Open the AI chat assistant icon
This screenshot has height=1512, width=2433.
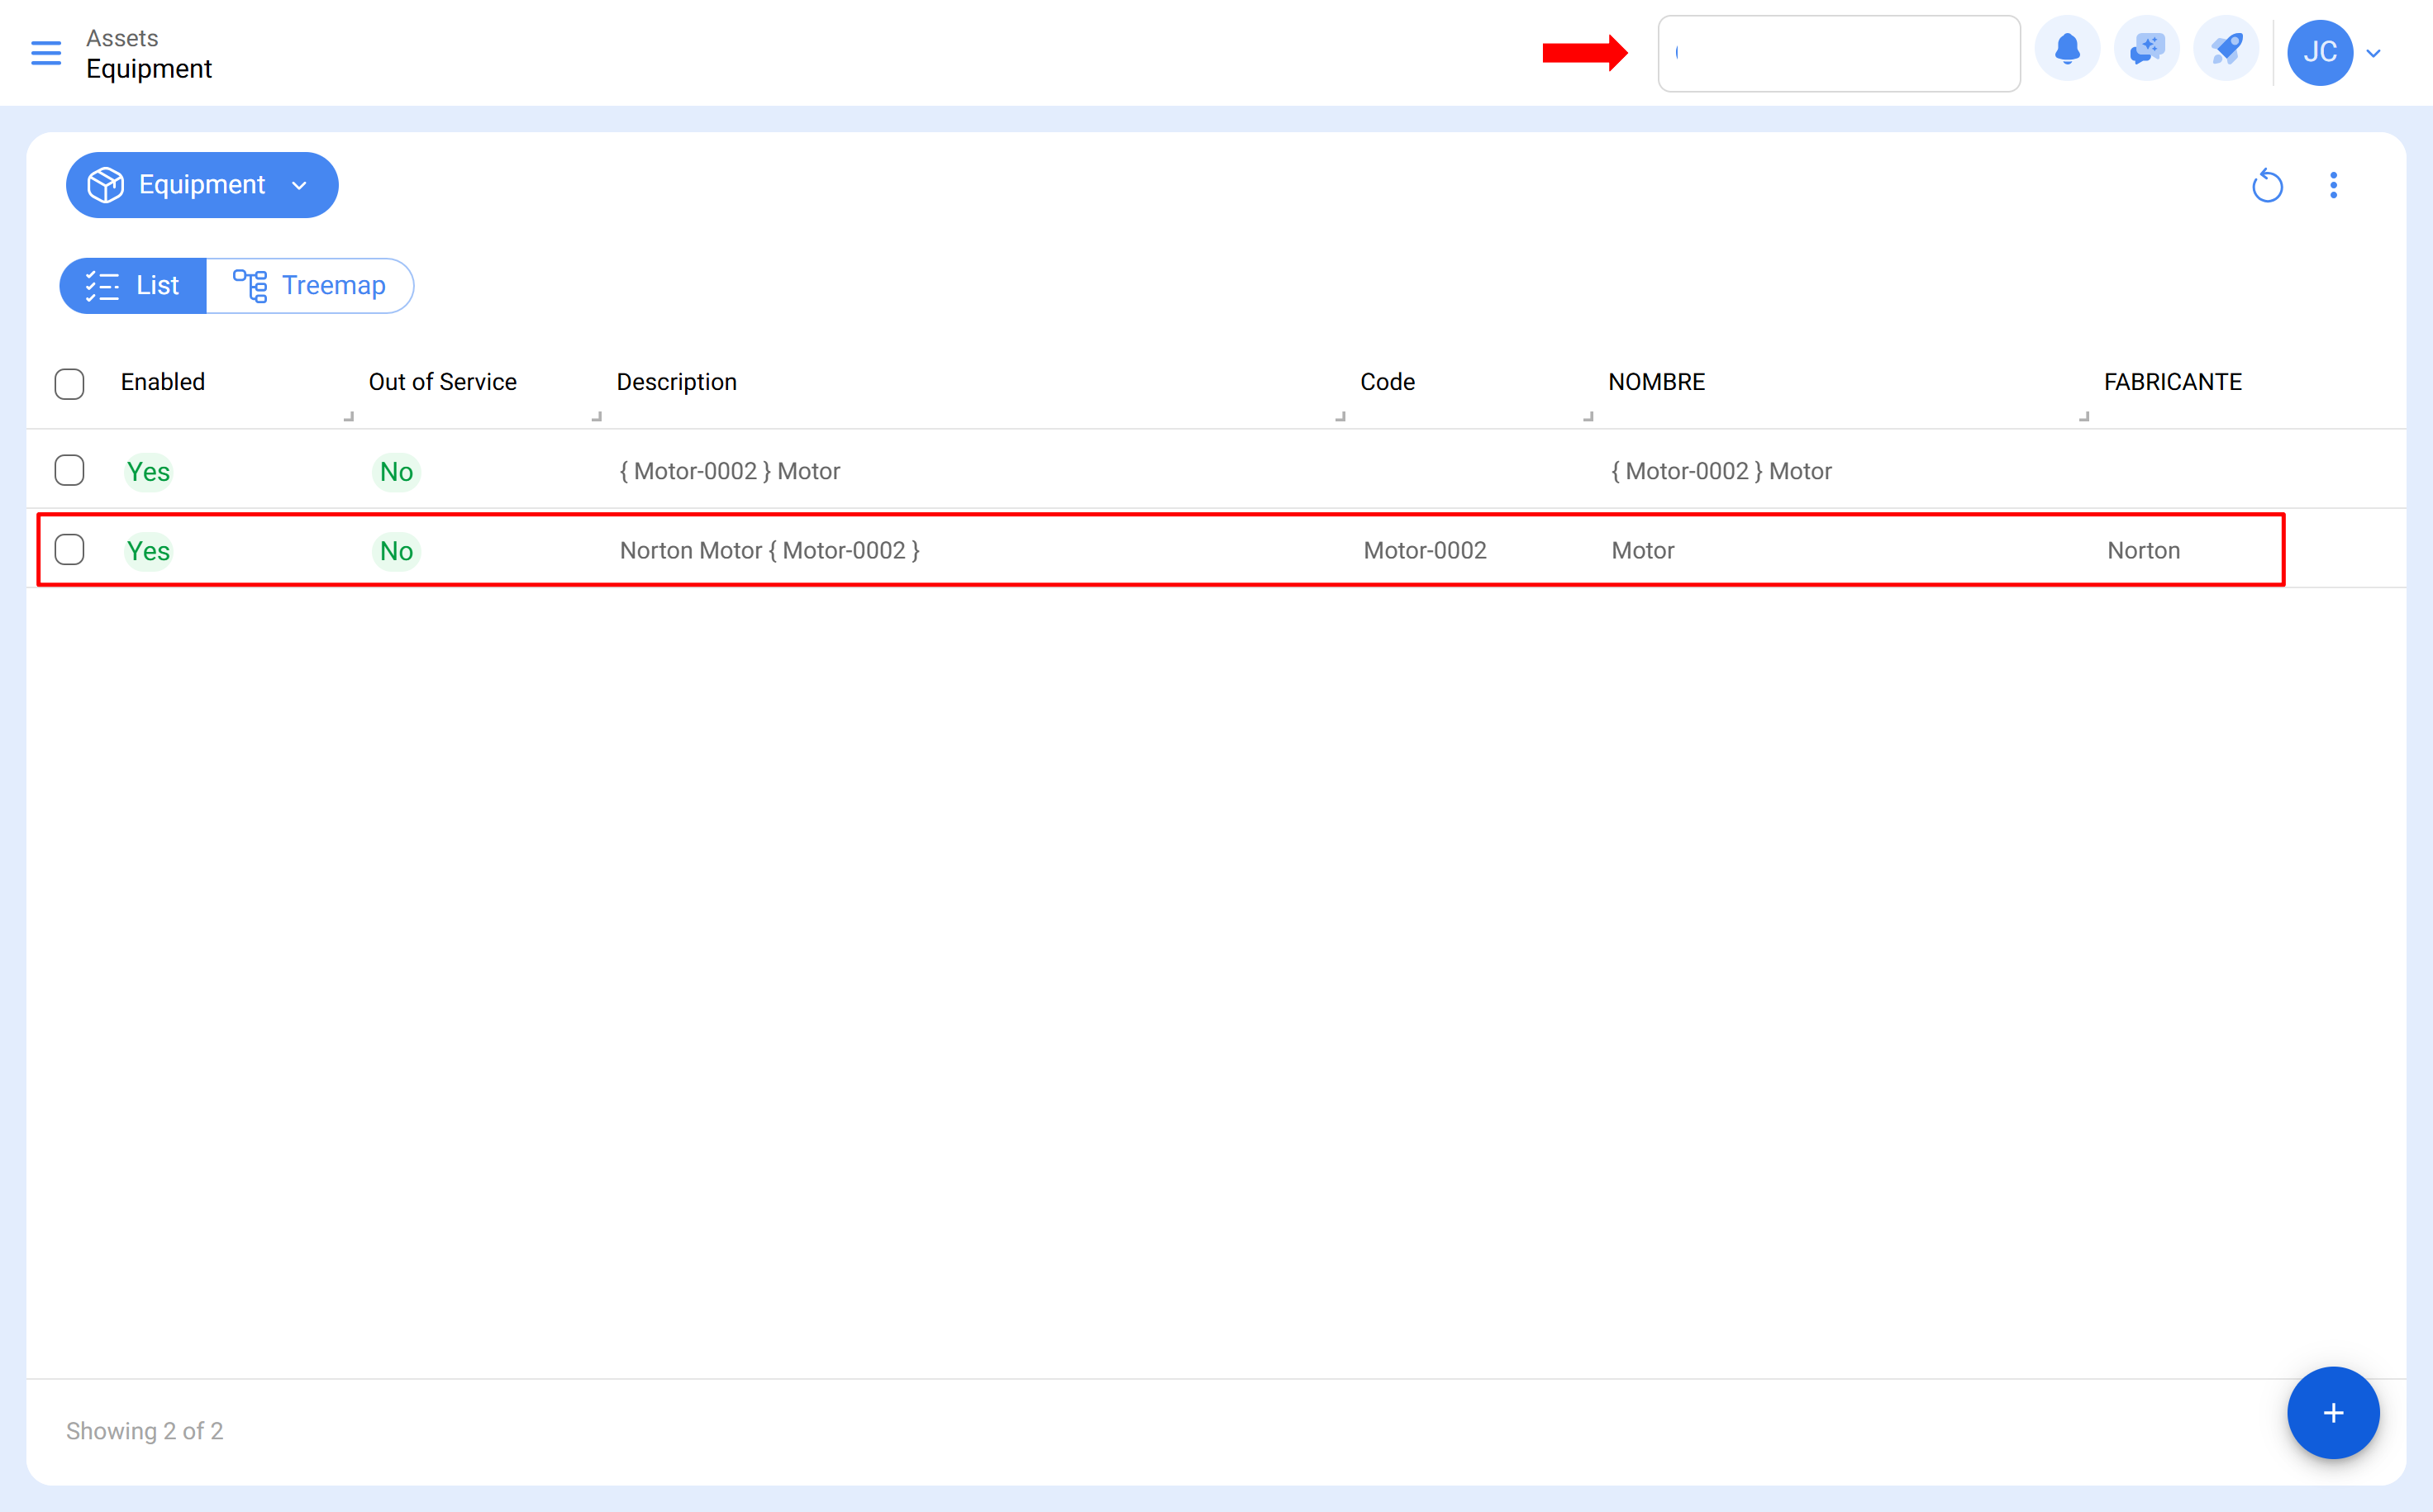2146,48
